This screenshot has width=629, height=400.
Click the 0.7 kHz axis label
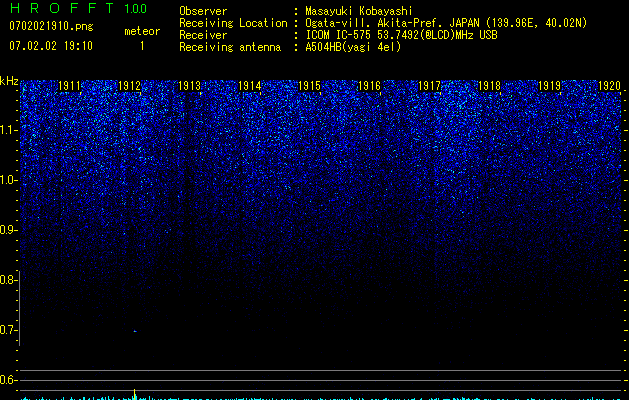(8, 330)
